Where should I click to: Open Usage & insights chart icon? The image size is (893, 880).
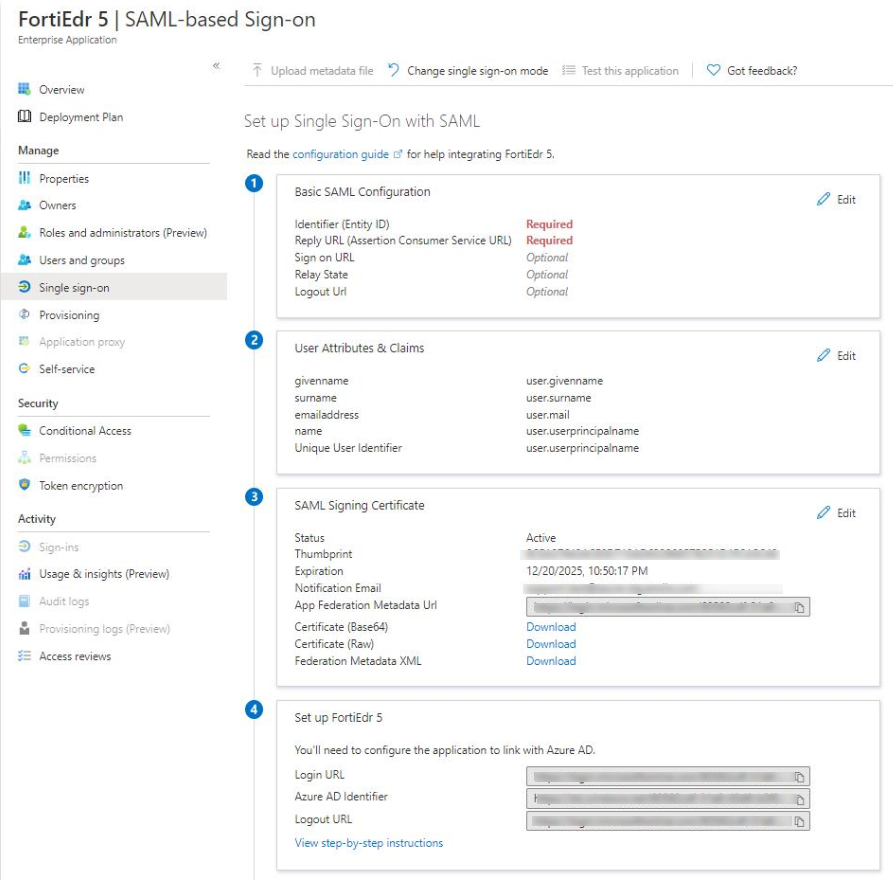click(25, 574)
